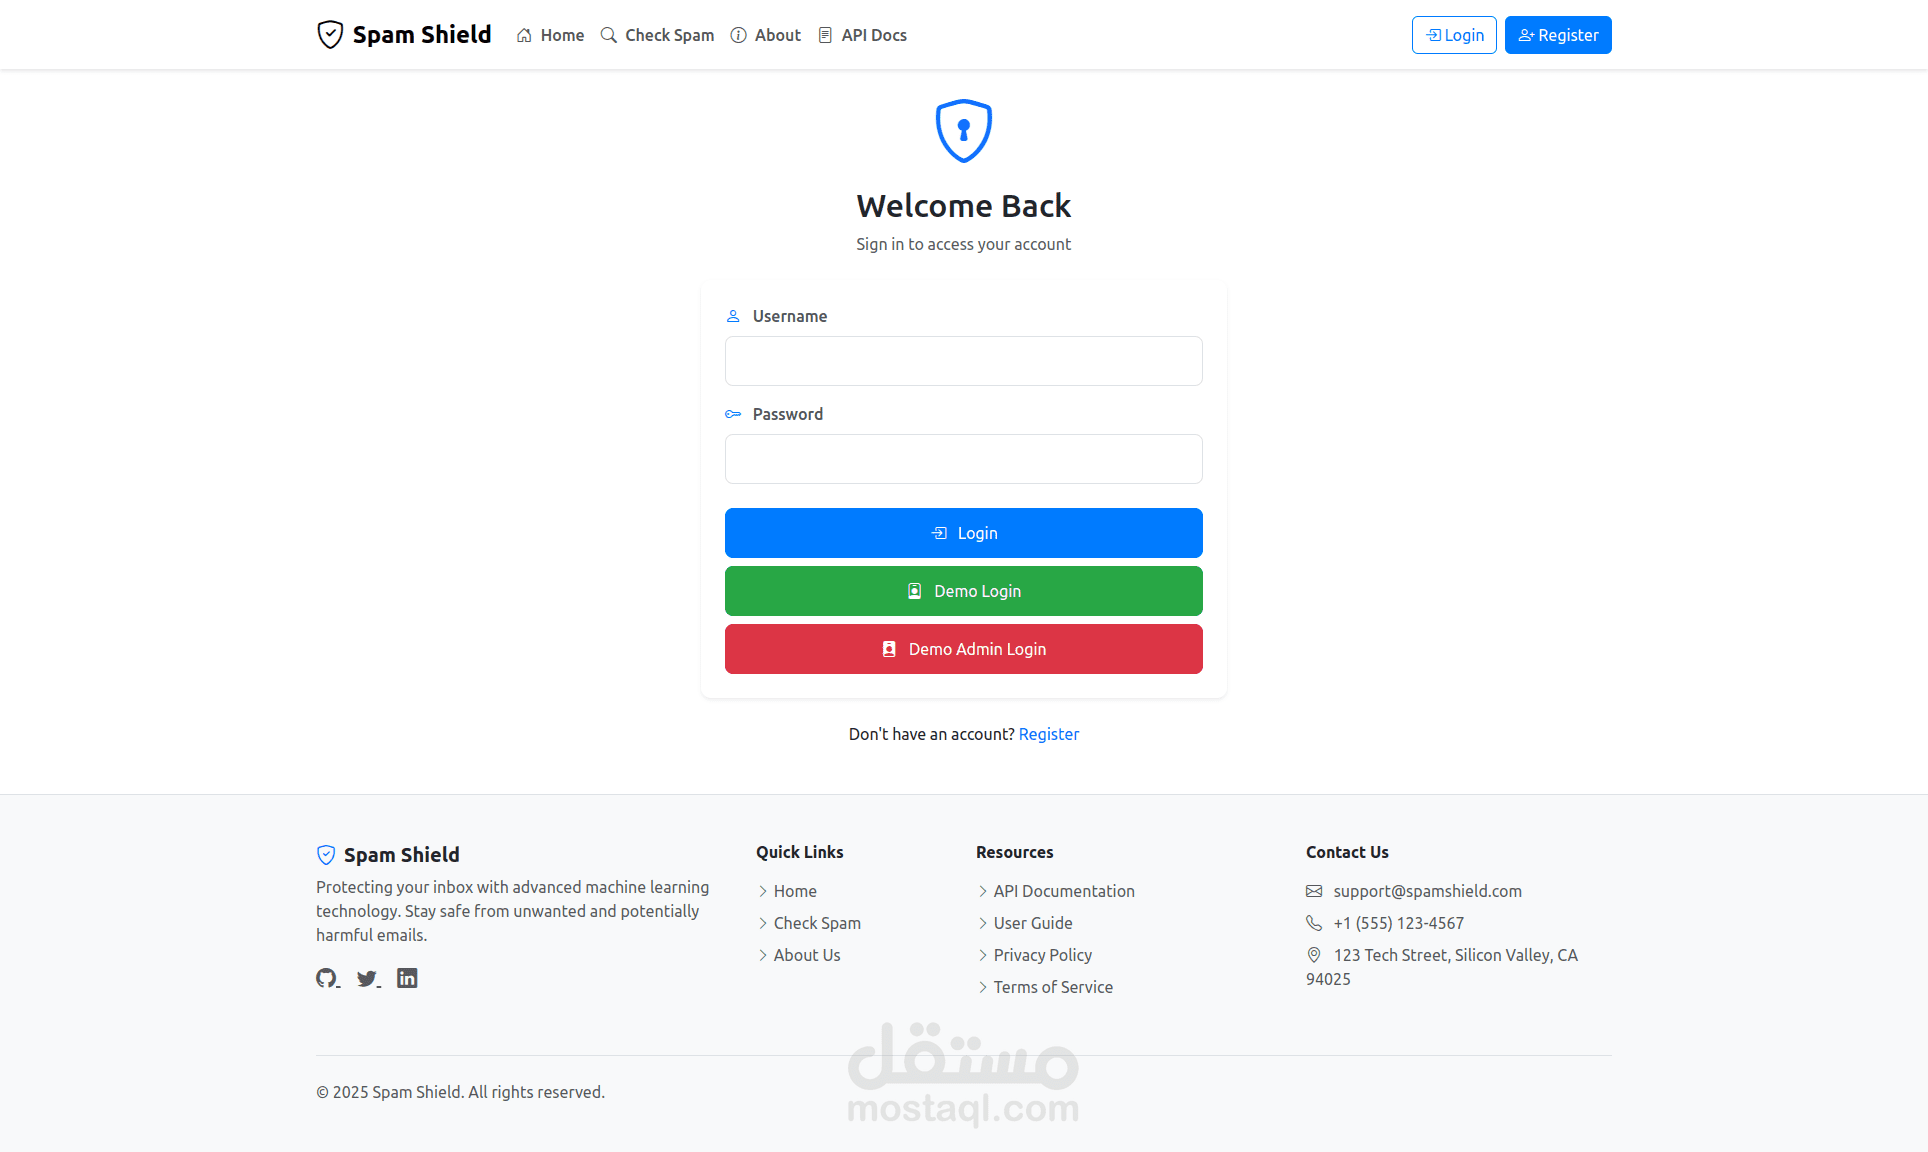Go to Check Spam in navbar

coord(657,35)
